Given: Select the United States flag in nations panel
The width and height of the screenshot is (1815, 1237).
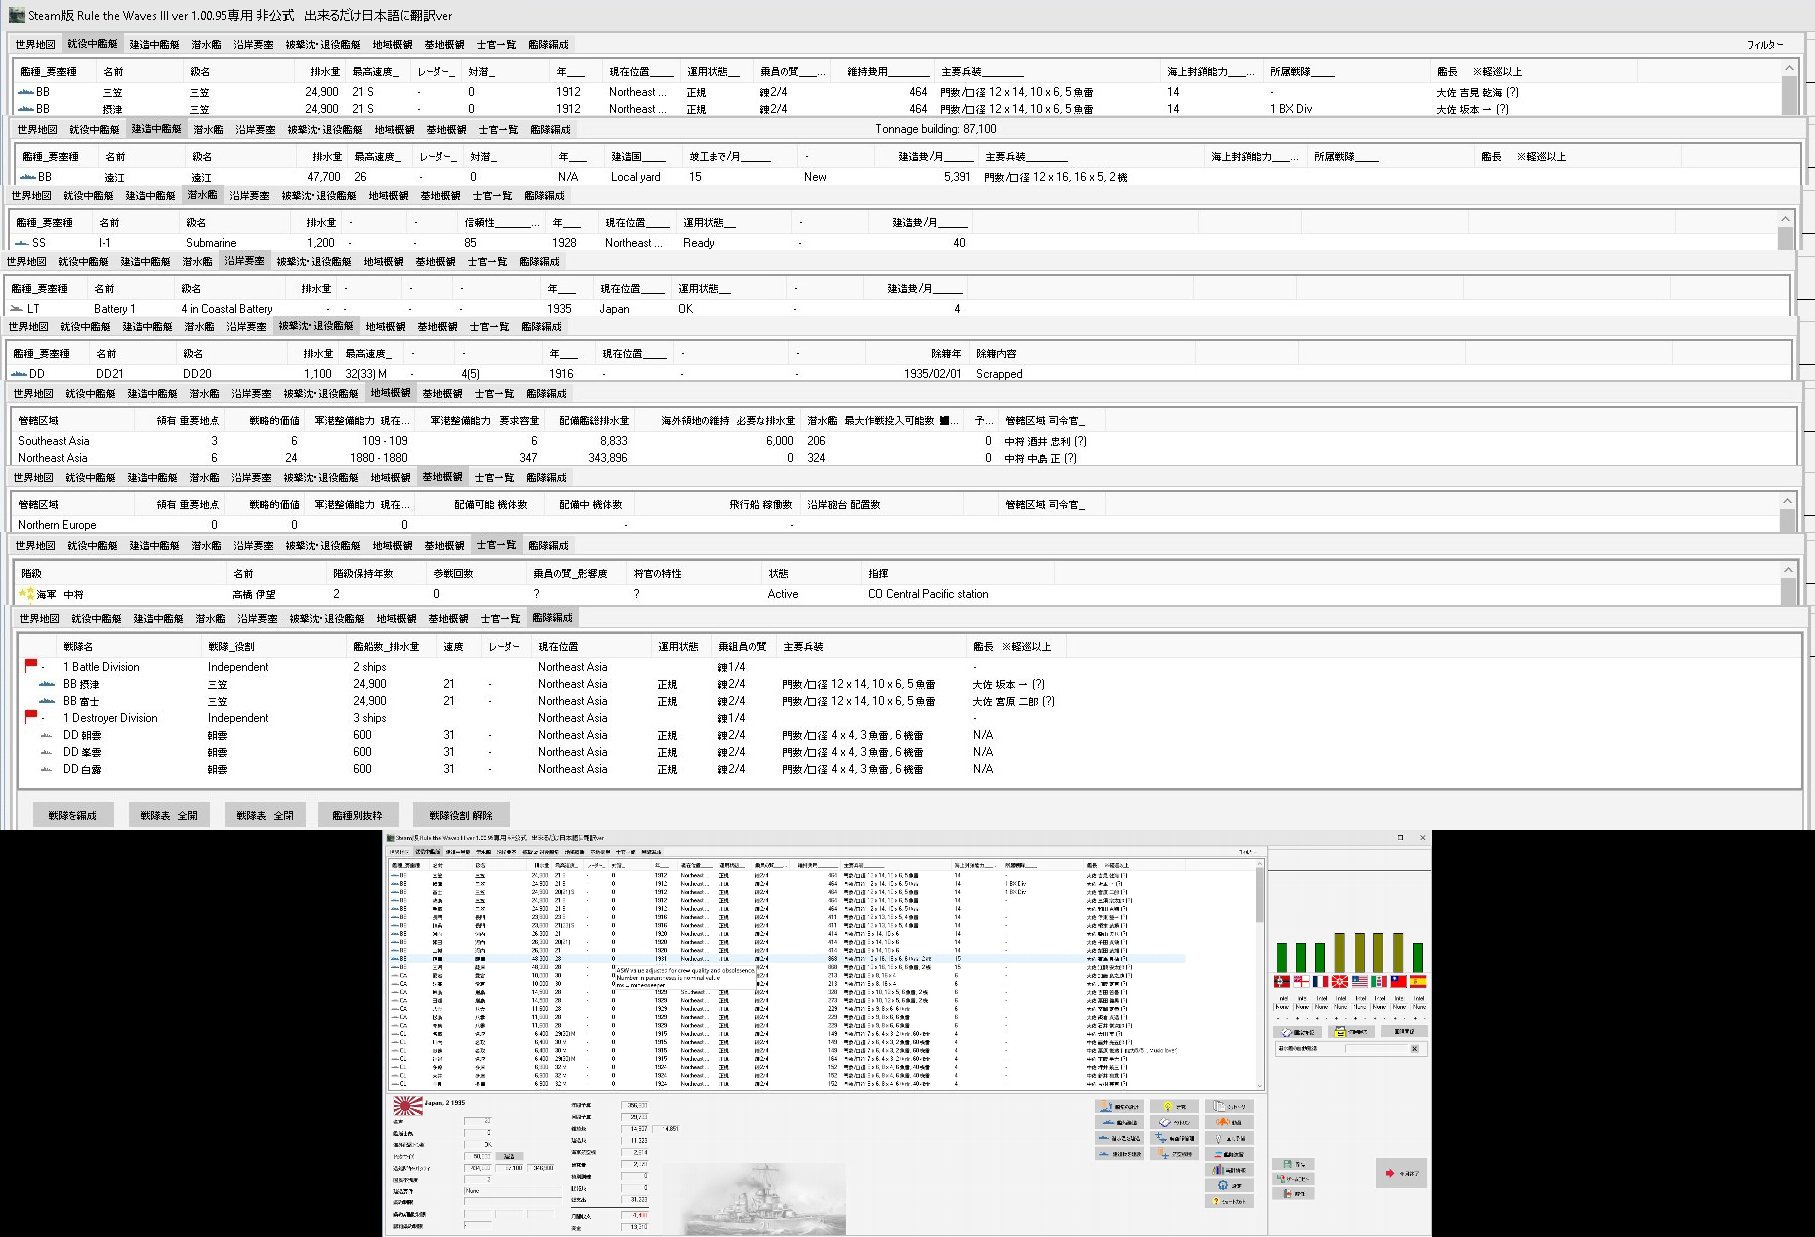Looking at the screenshot, I should 1360,981.
